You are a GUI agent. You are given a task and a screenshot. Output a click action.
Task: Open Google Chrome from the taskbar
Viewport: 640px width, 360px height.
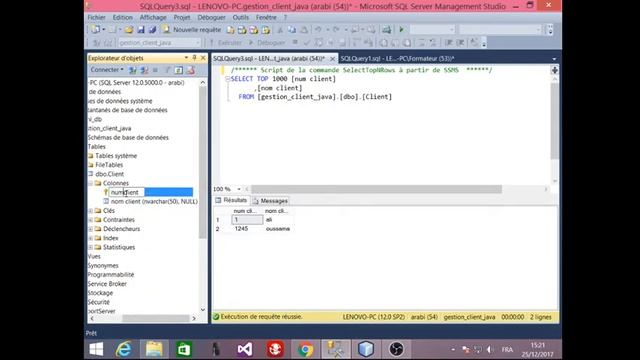pyautogui.click(x=305, y=349)
